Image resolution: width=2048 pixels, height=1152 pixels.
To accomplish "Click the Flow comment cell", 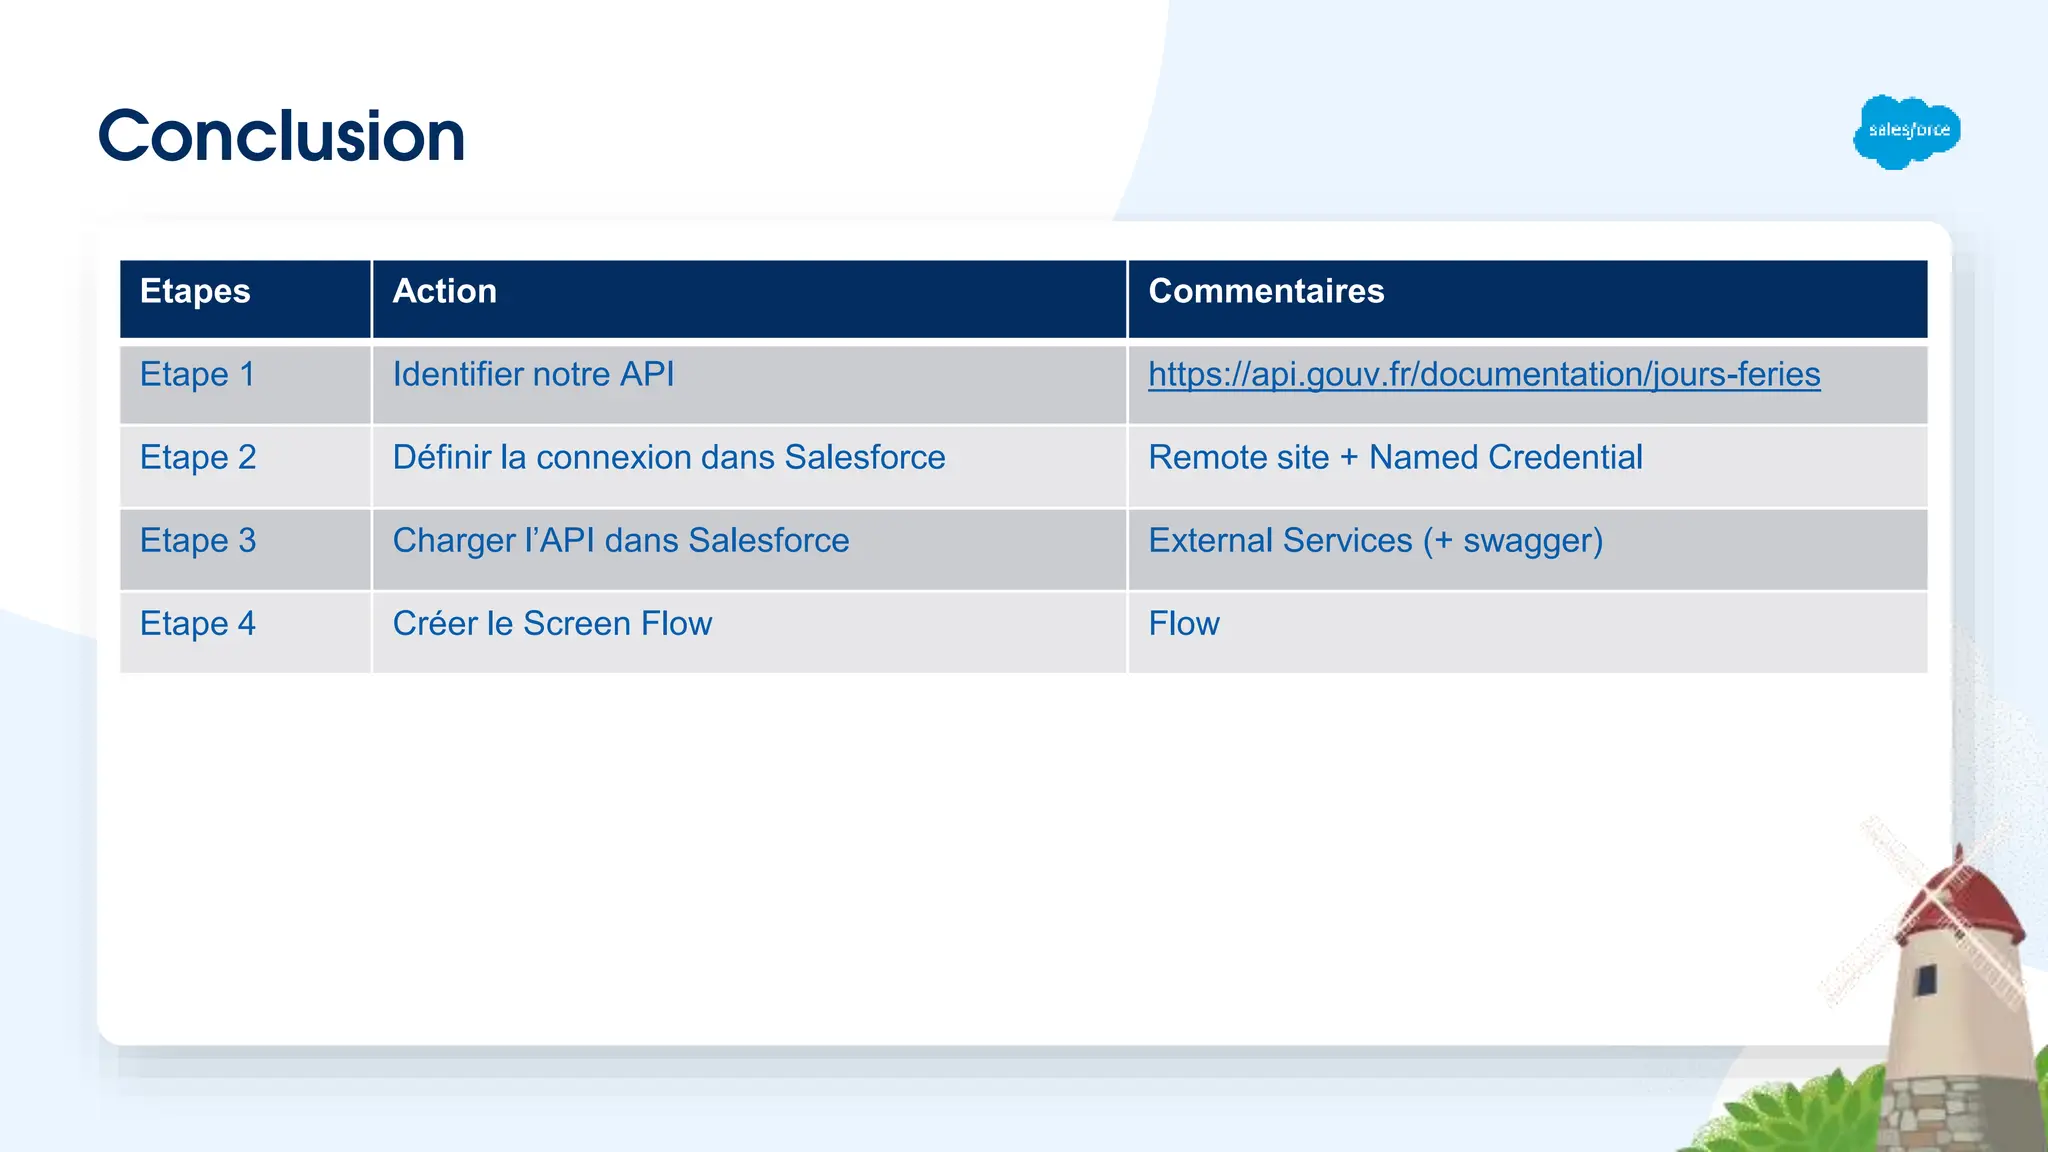I will click(x=1527, y=633).
